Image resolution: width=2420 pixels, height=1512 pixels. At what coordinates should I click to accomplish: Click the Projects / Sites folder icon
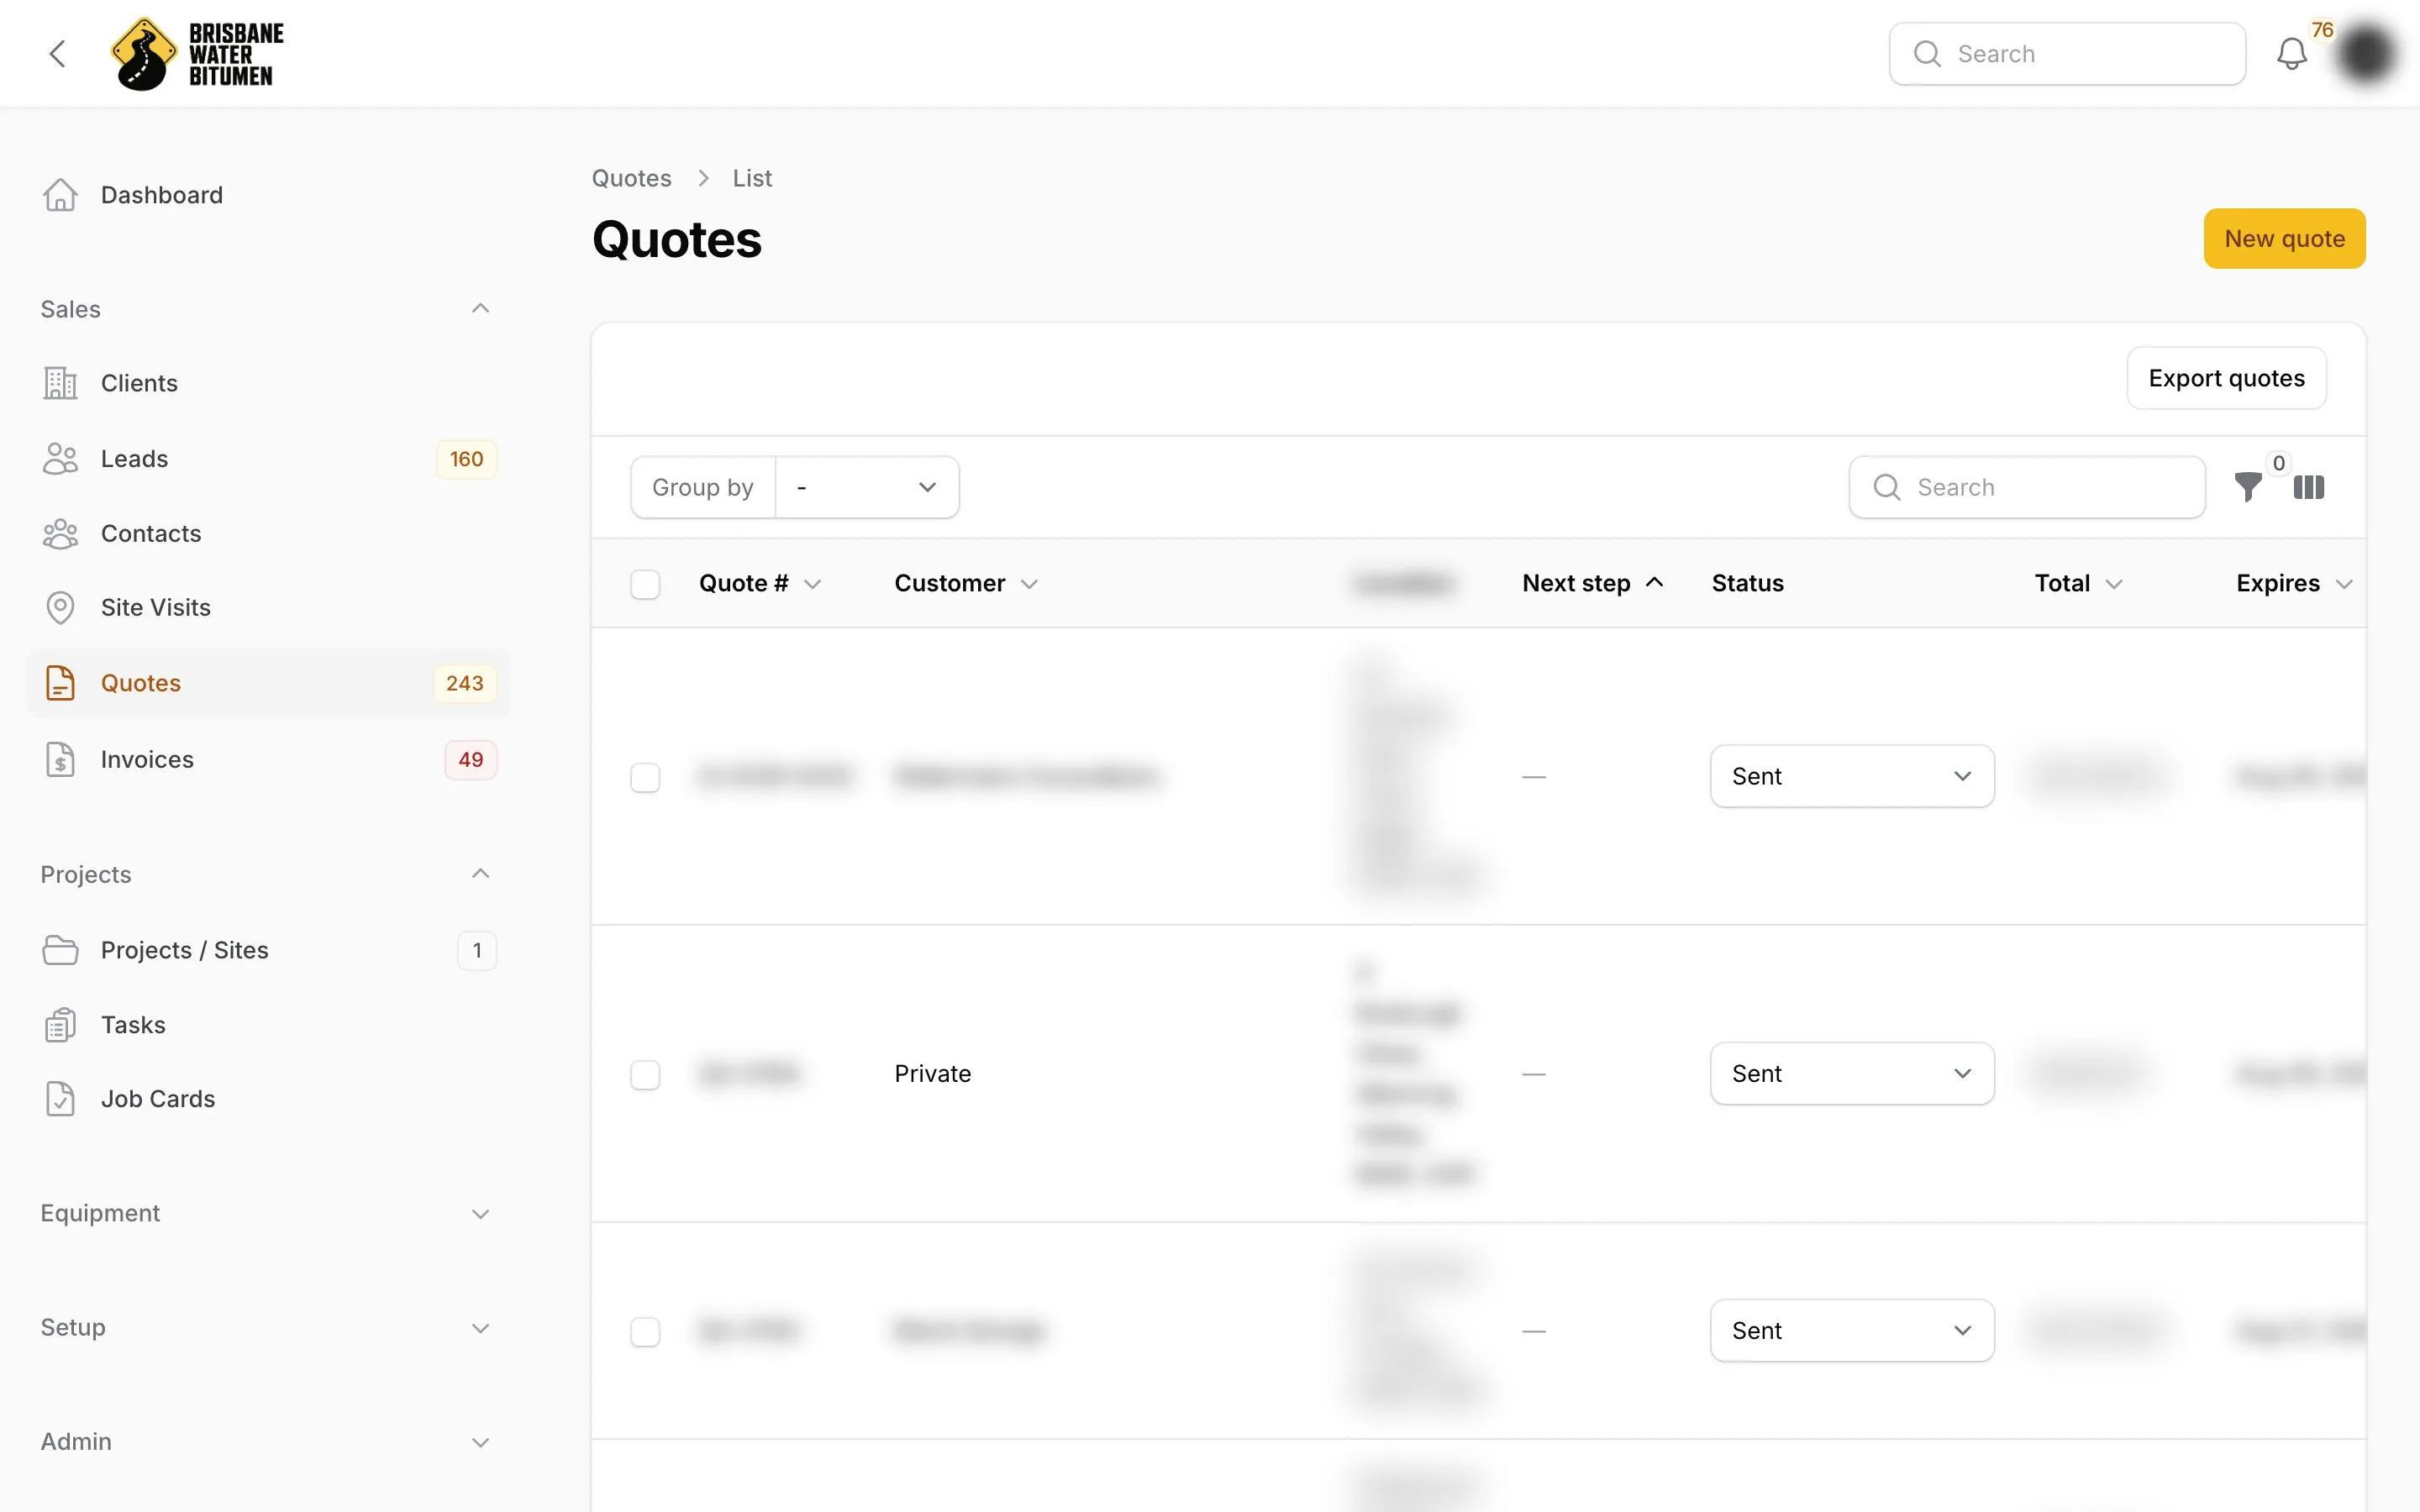point(60,950)
